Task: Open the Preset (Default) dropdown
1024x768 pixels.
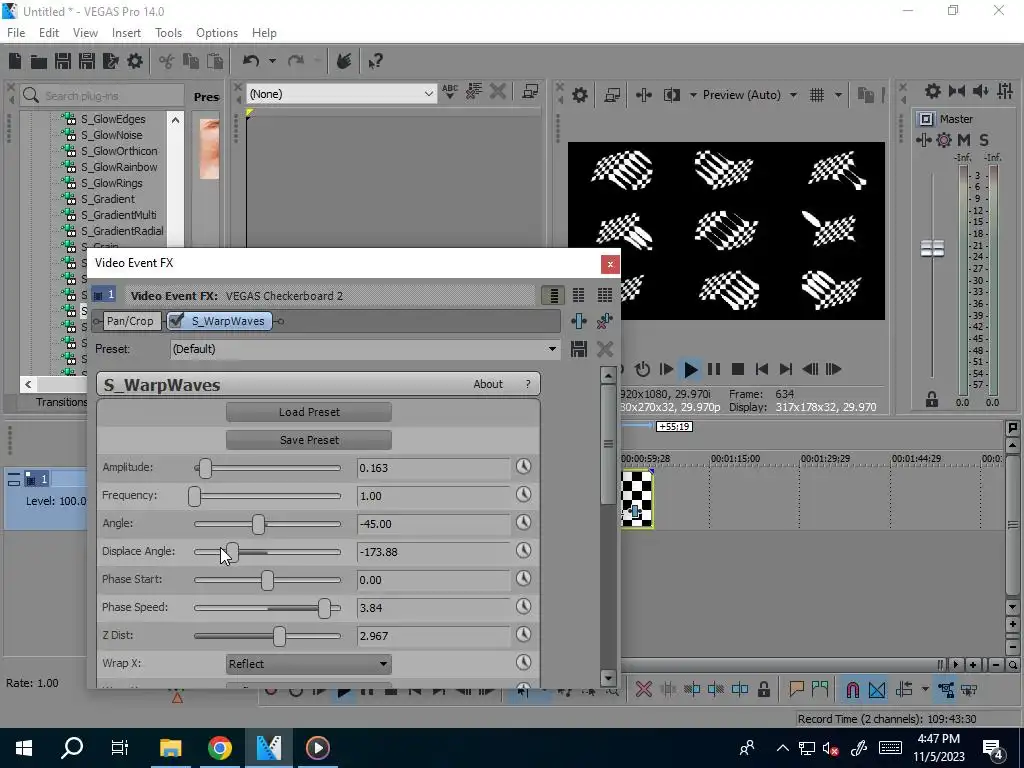Action: 364,349
